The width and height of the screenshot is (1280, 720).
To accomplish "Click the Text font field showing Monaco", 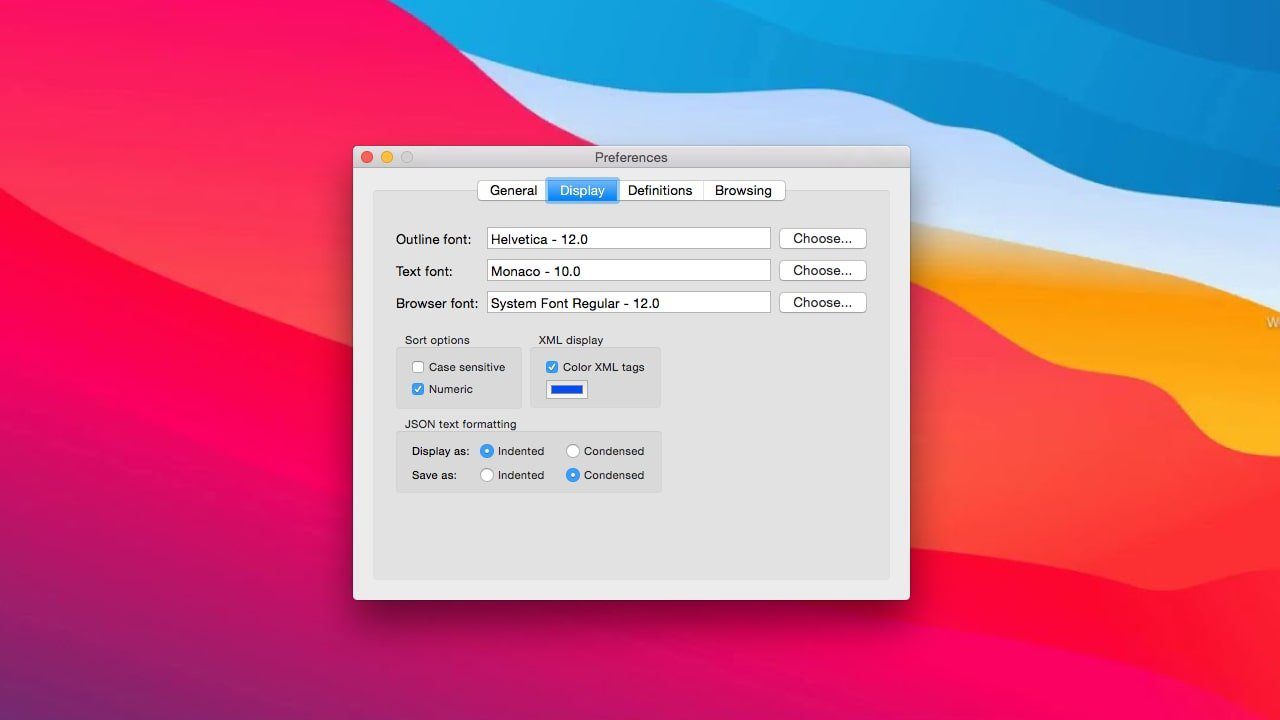I will point(628,271).
